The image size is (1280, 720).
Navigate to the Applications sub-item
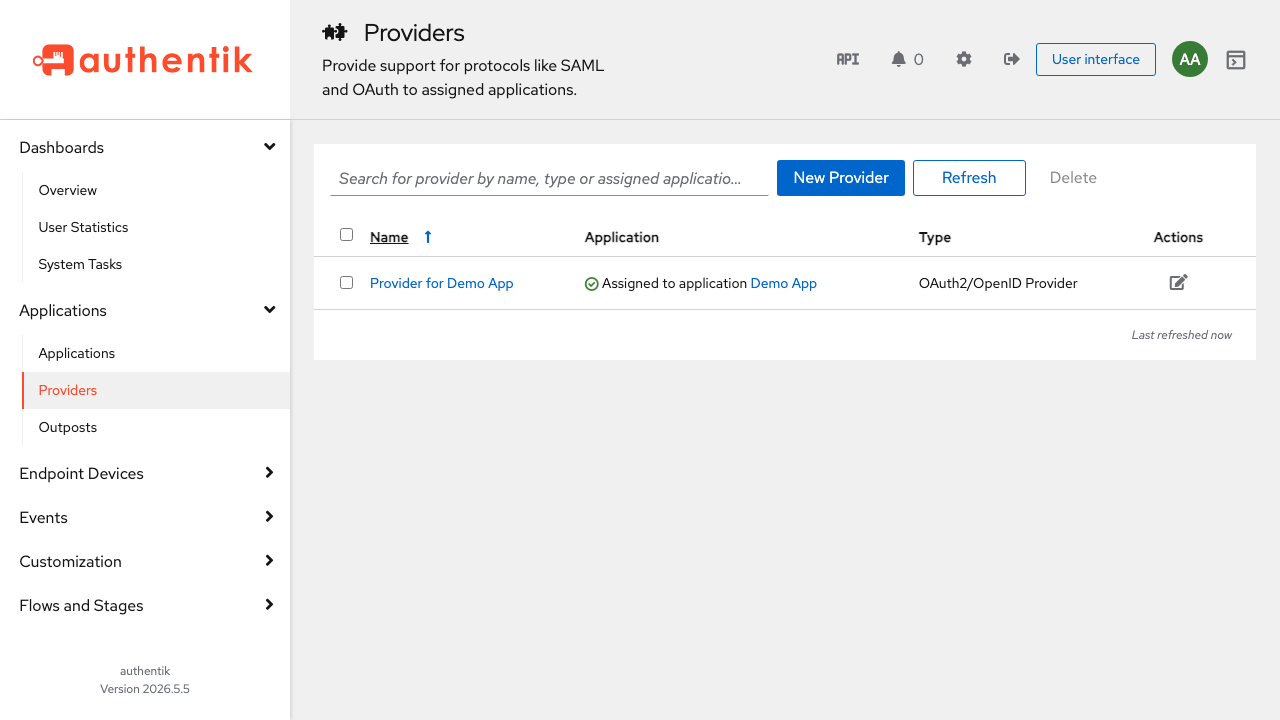tap(156, 353)
